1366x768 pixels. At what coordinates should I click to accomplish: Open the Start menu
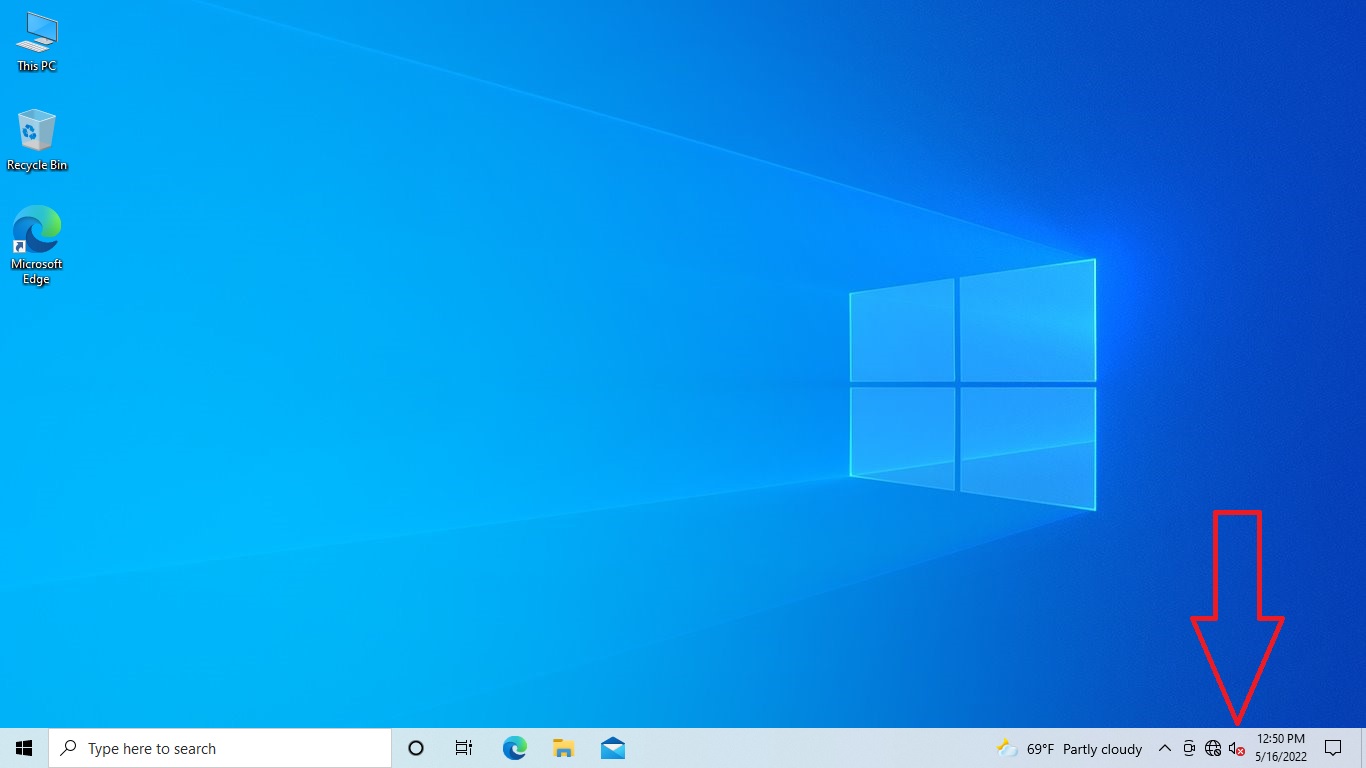(24, 748)
